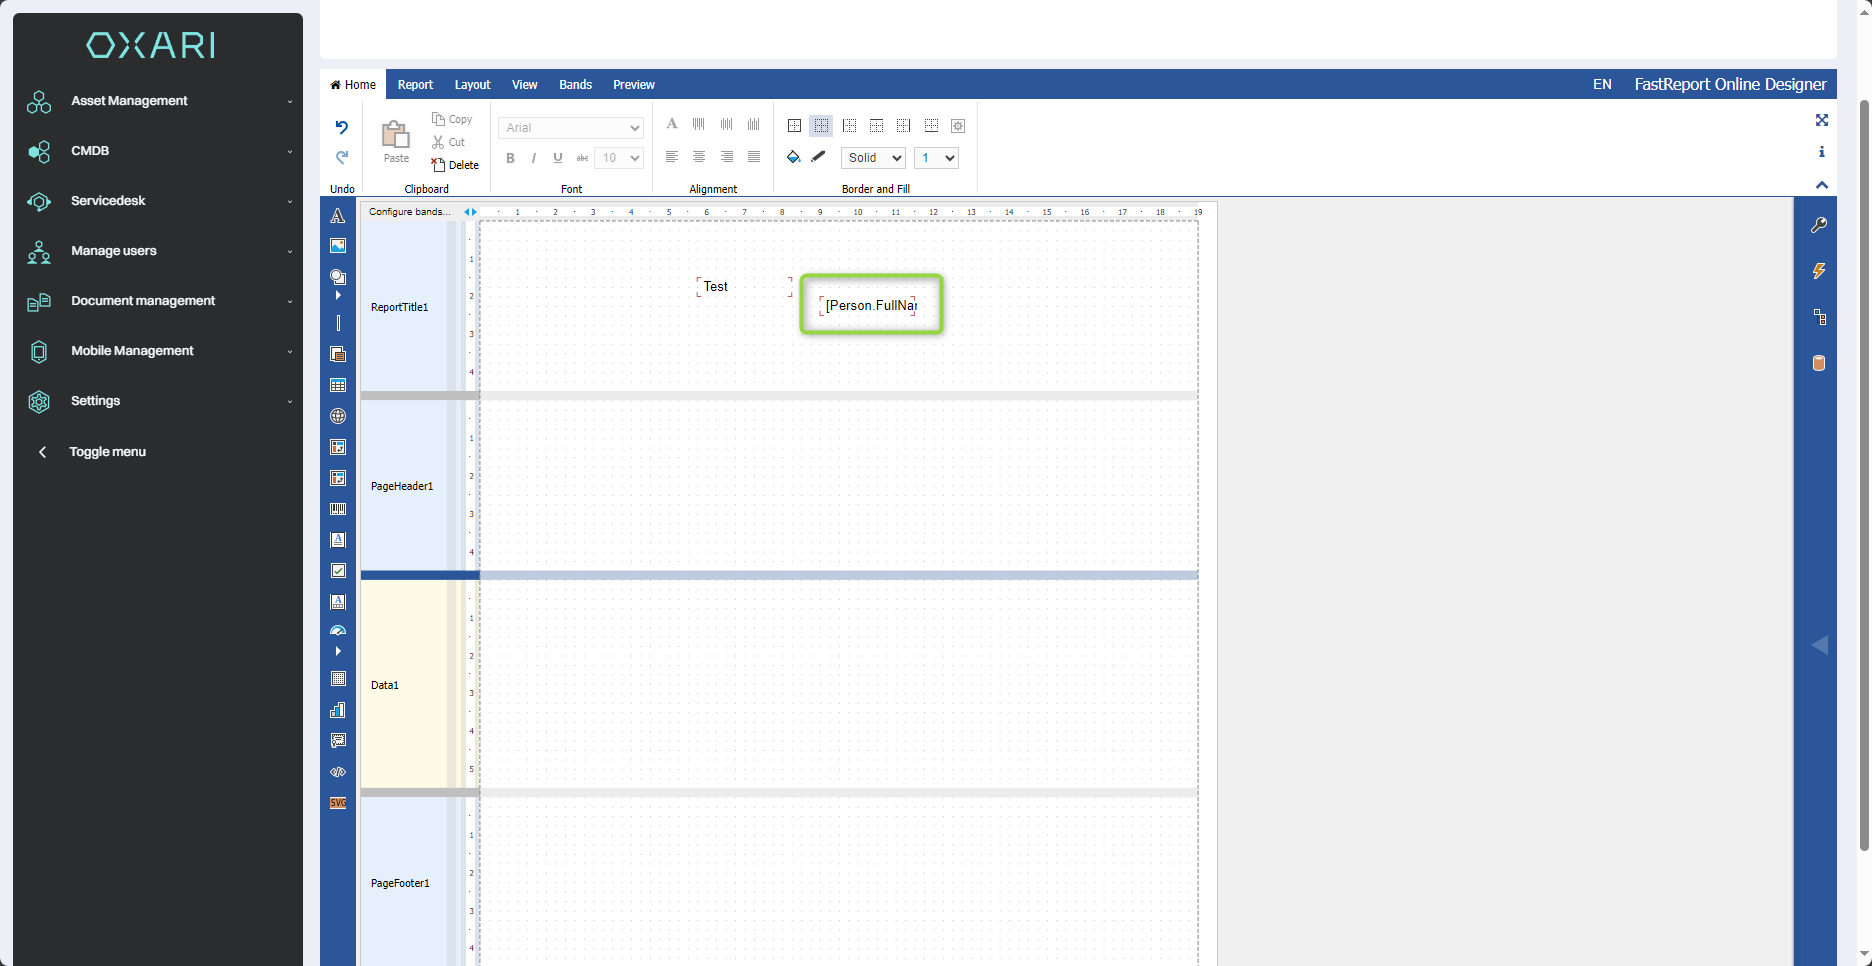
Task: Open the Events lightning panel
Action: click(x=1819, y=271)
